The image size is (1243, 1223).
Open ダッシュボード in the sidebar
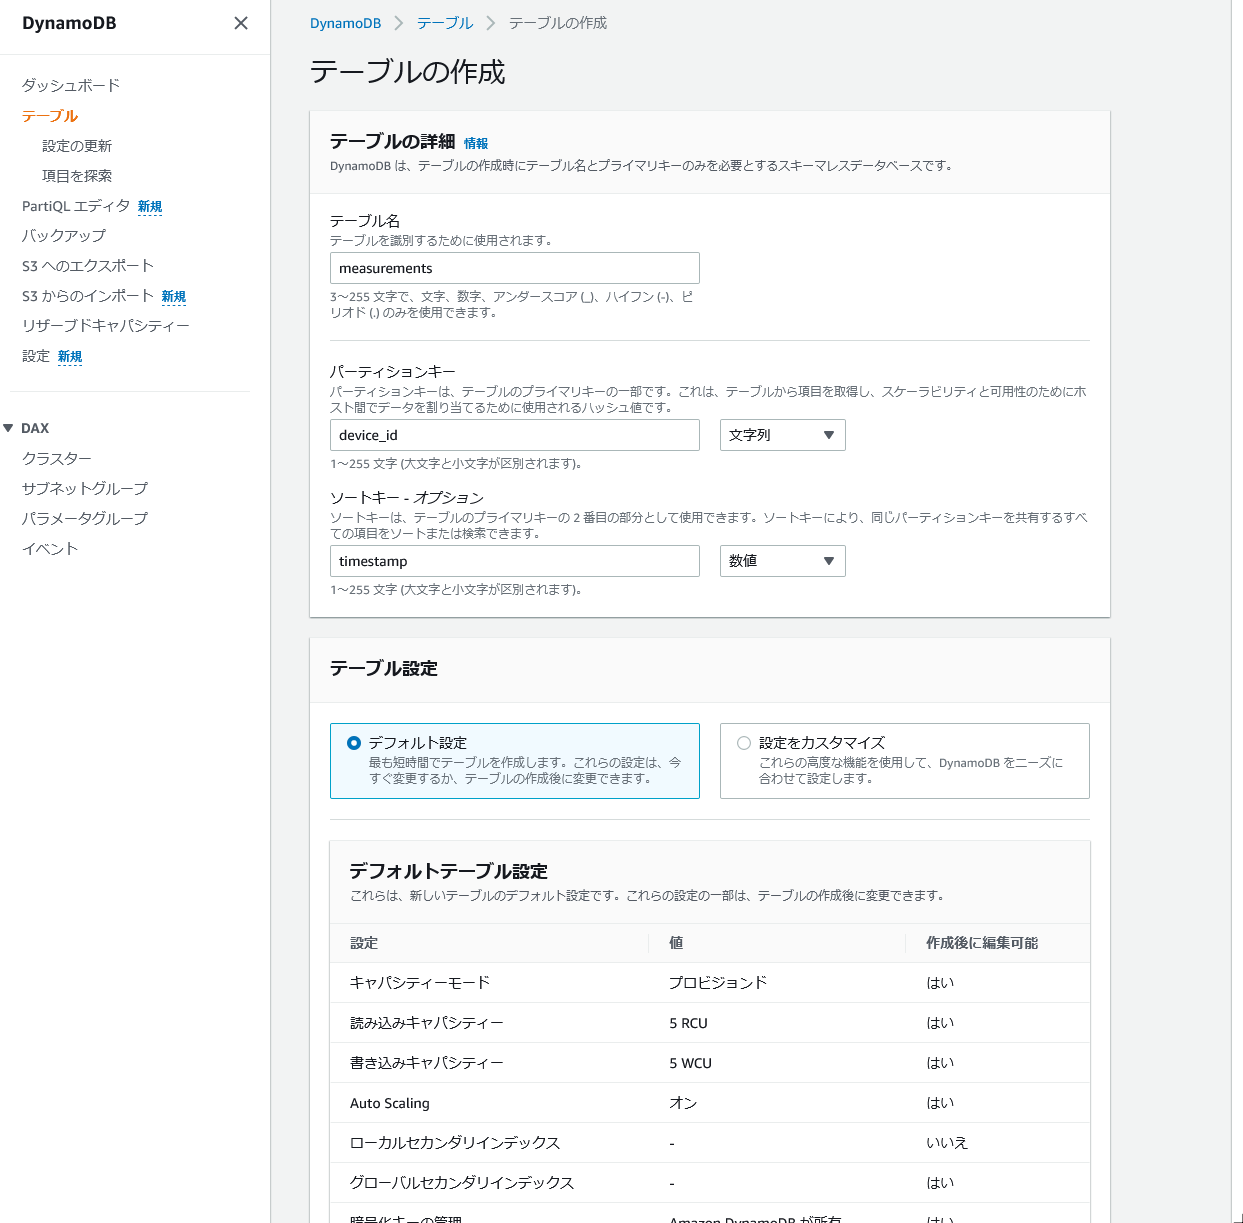click(71, 86)
